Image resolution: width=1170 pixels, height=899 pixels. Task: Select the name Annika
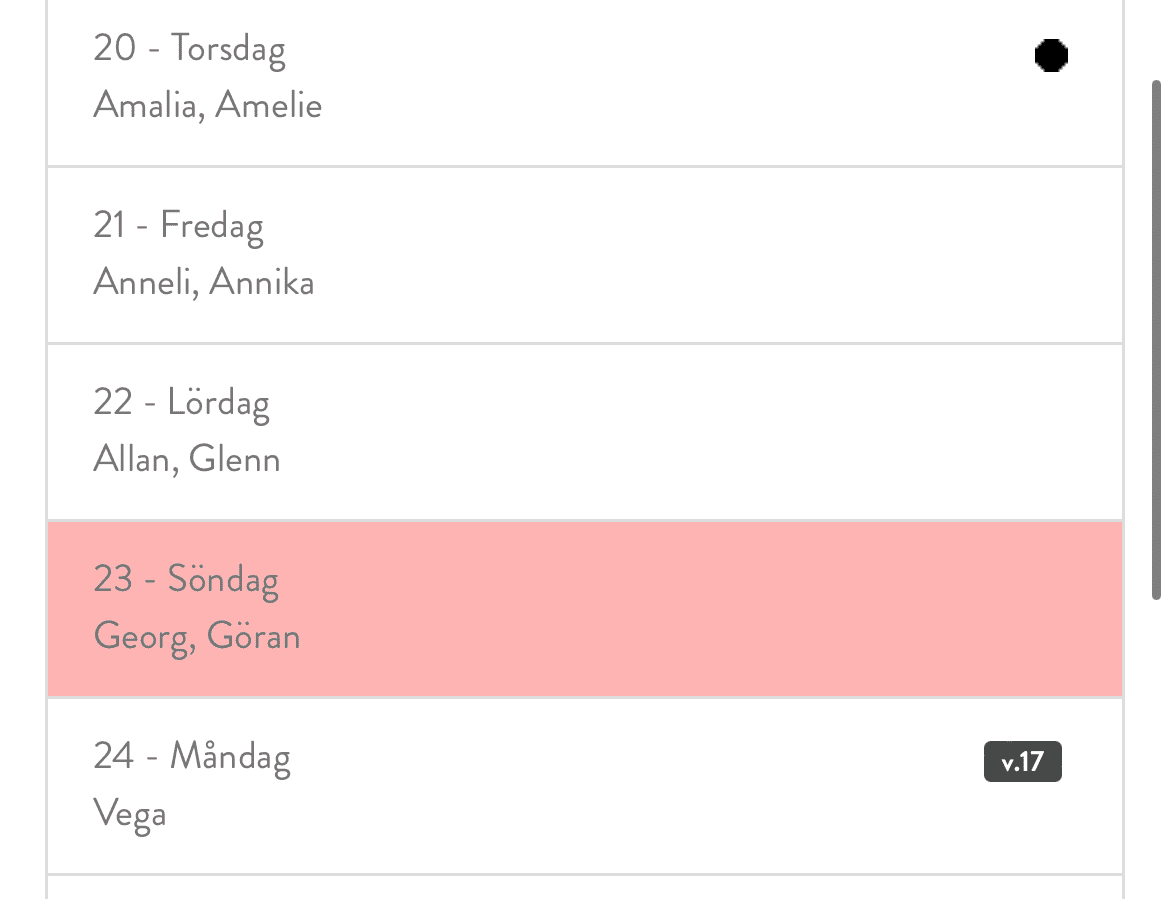[261, 282]
